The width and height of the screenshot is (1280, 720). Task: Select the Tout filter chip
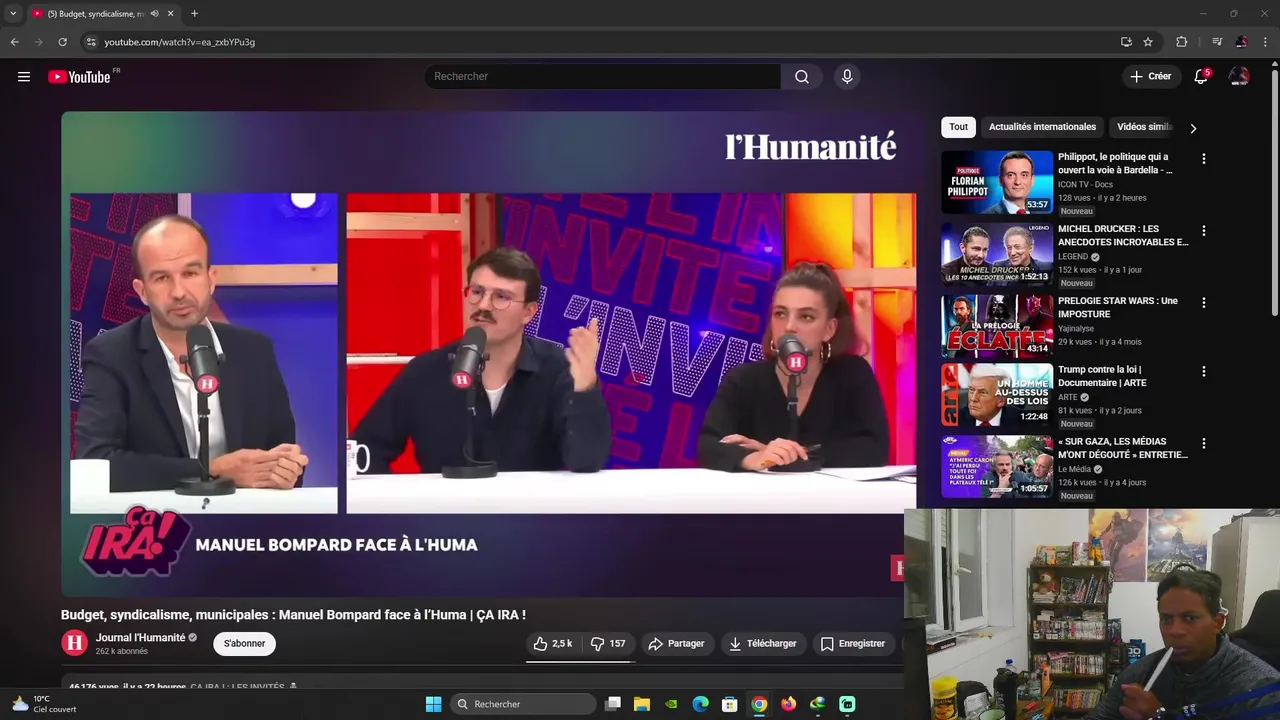point(958,127)
